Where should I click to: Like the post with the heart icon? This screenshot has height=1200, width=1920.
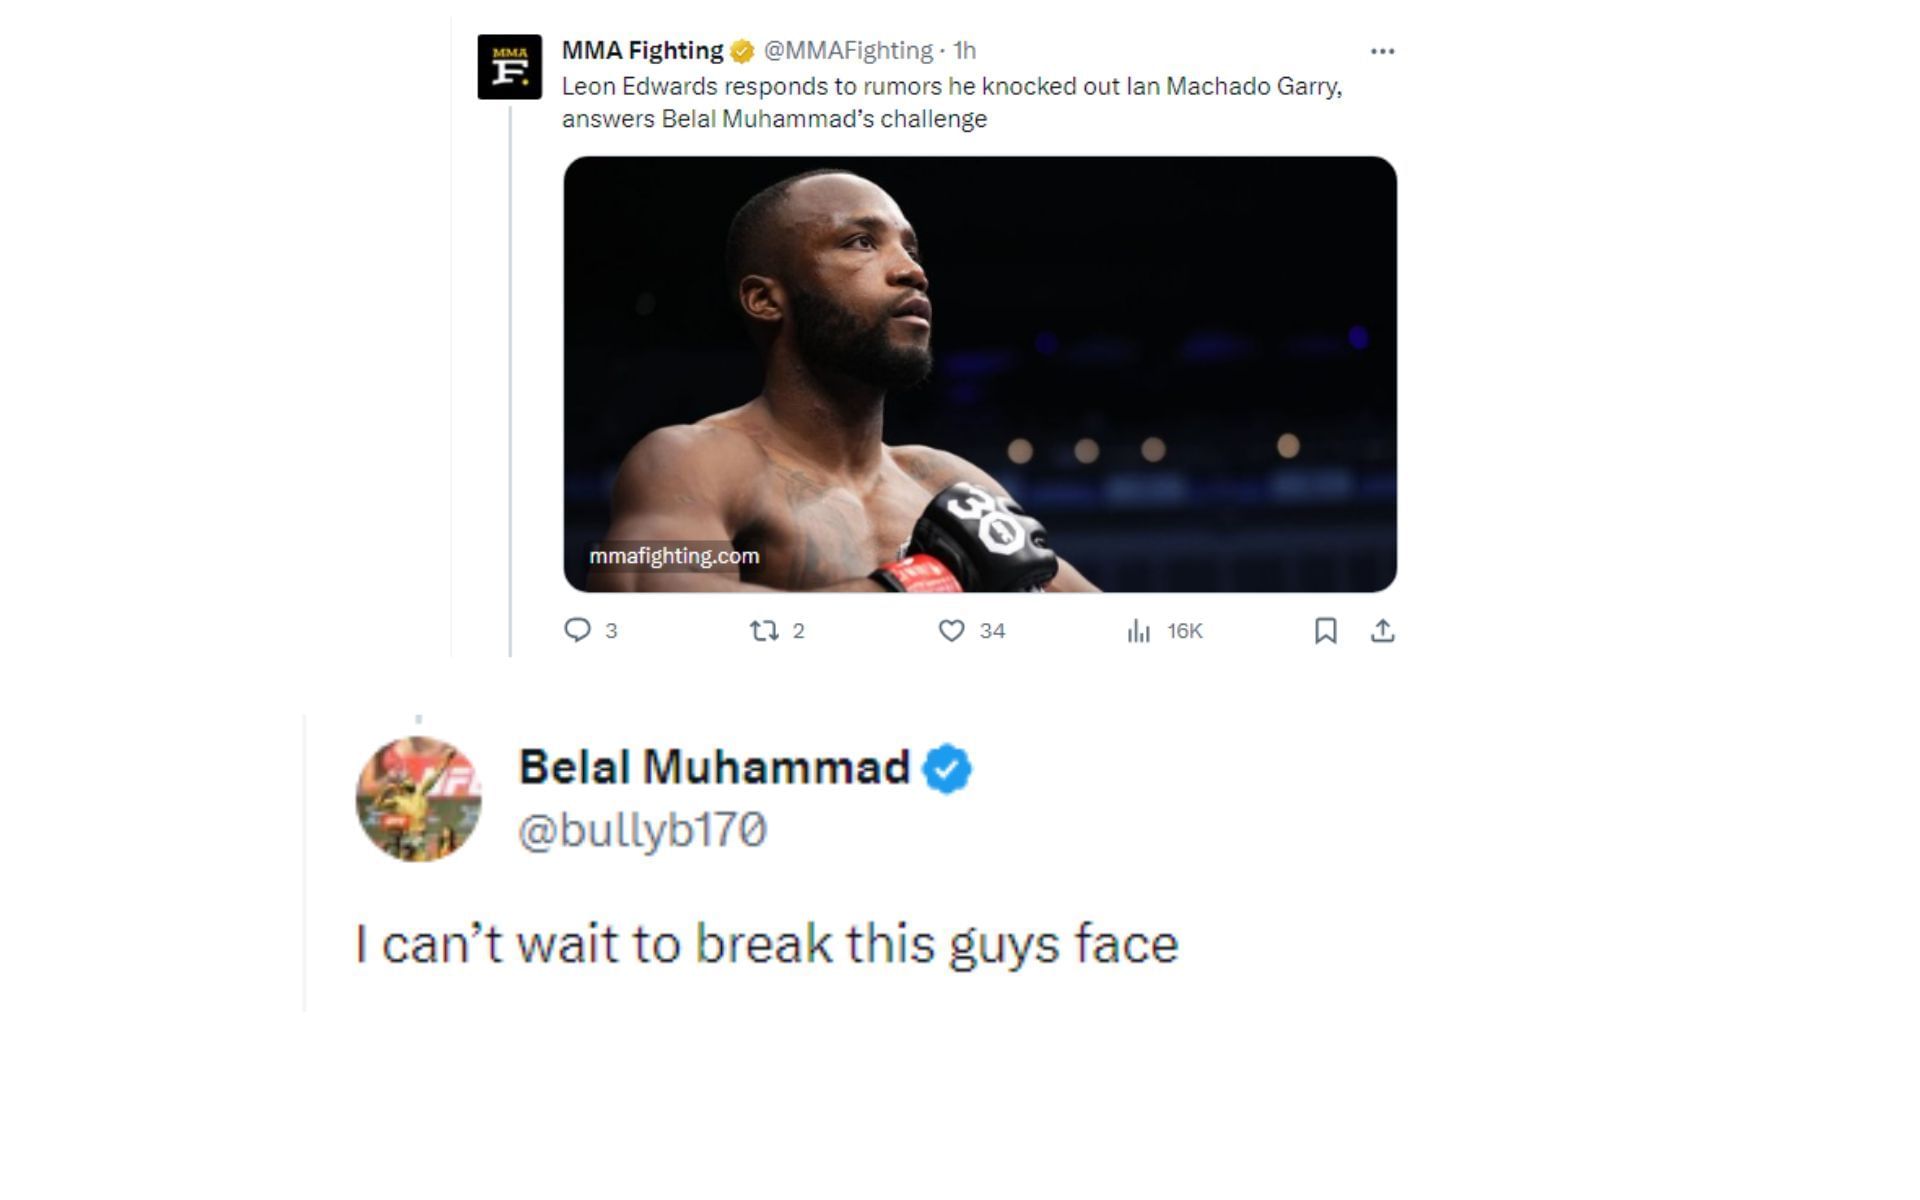coord(951,630)
